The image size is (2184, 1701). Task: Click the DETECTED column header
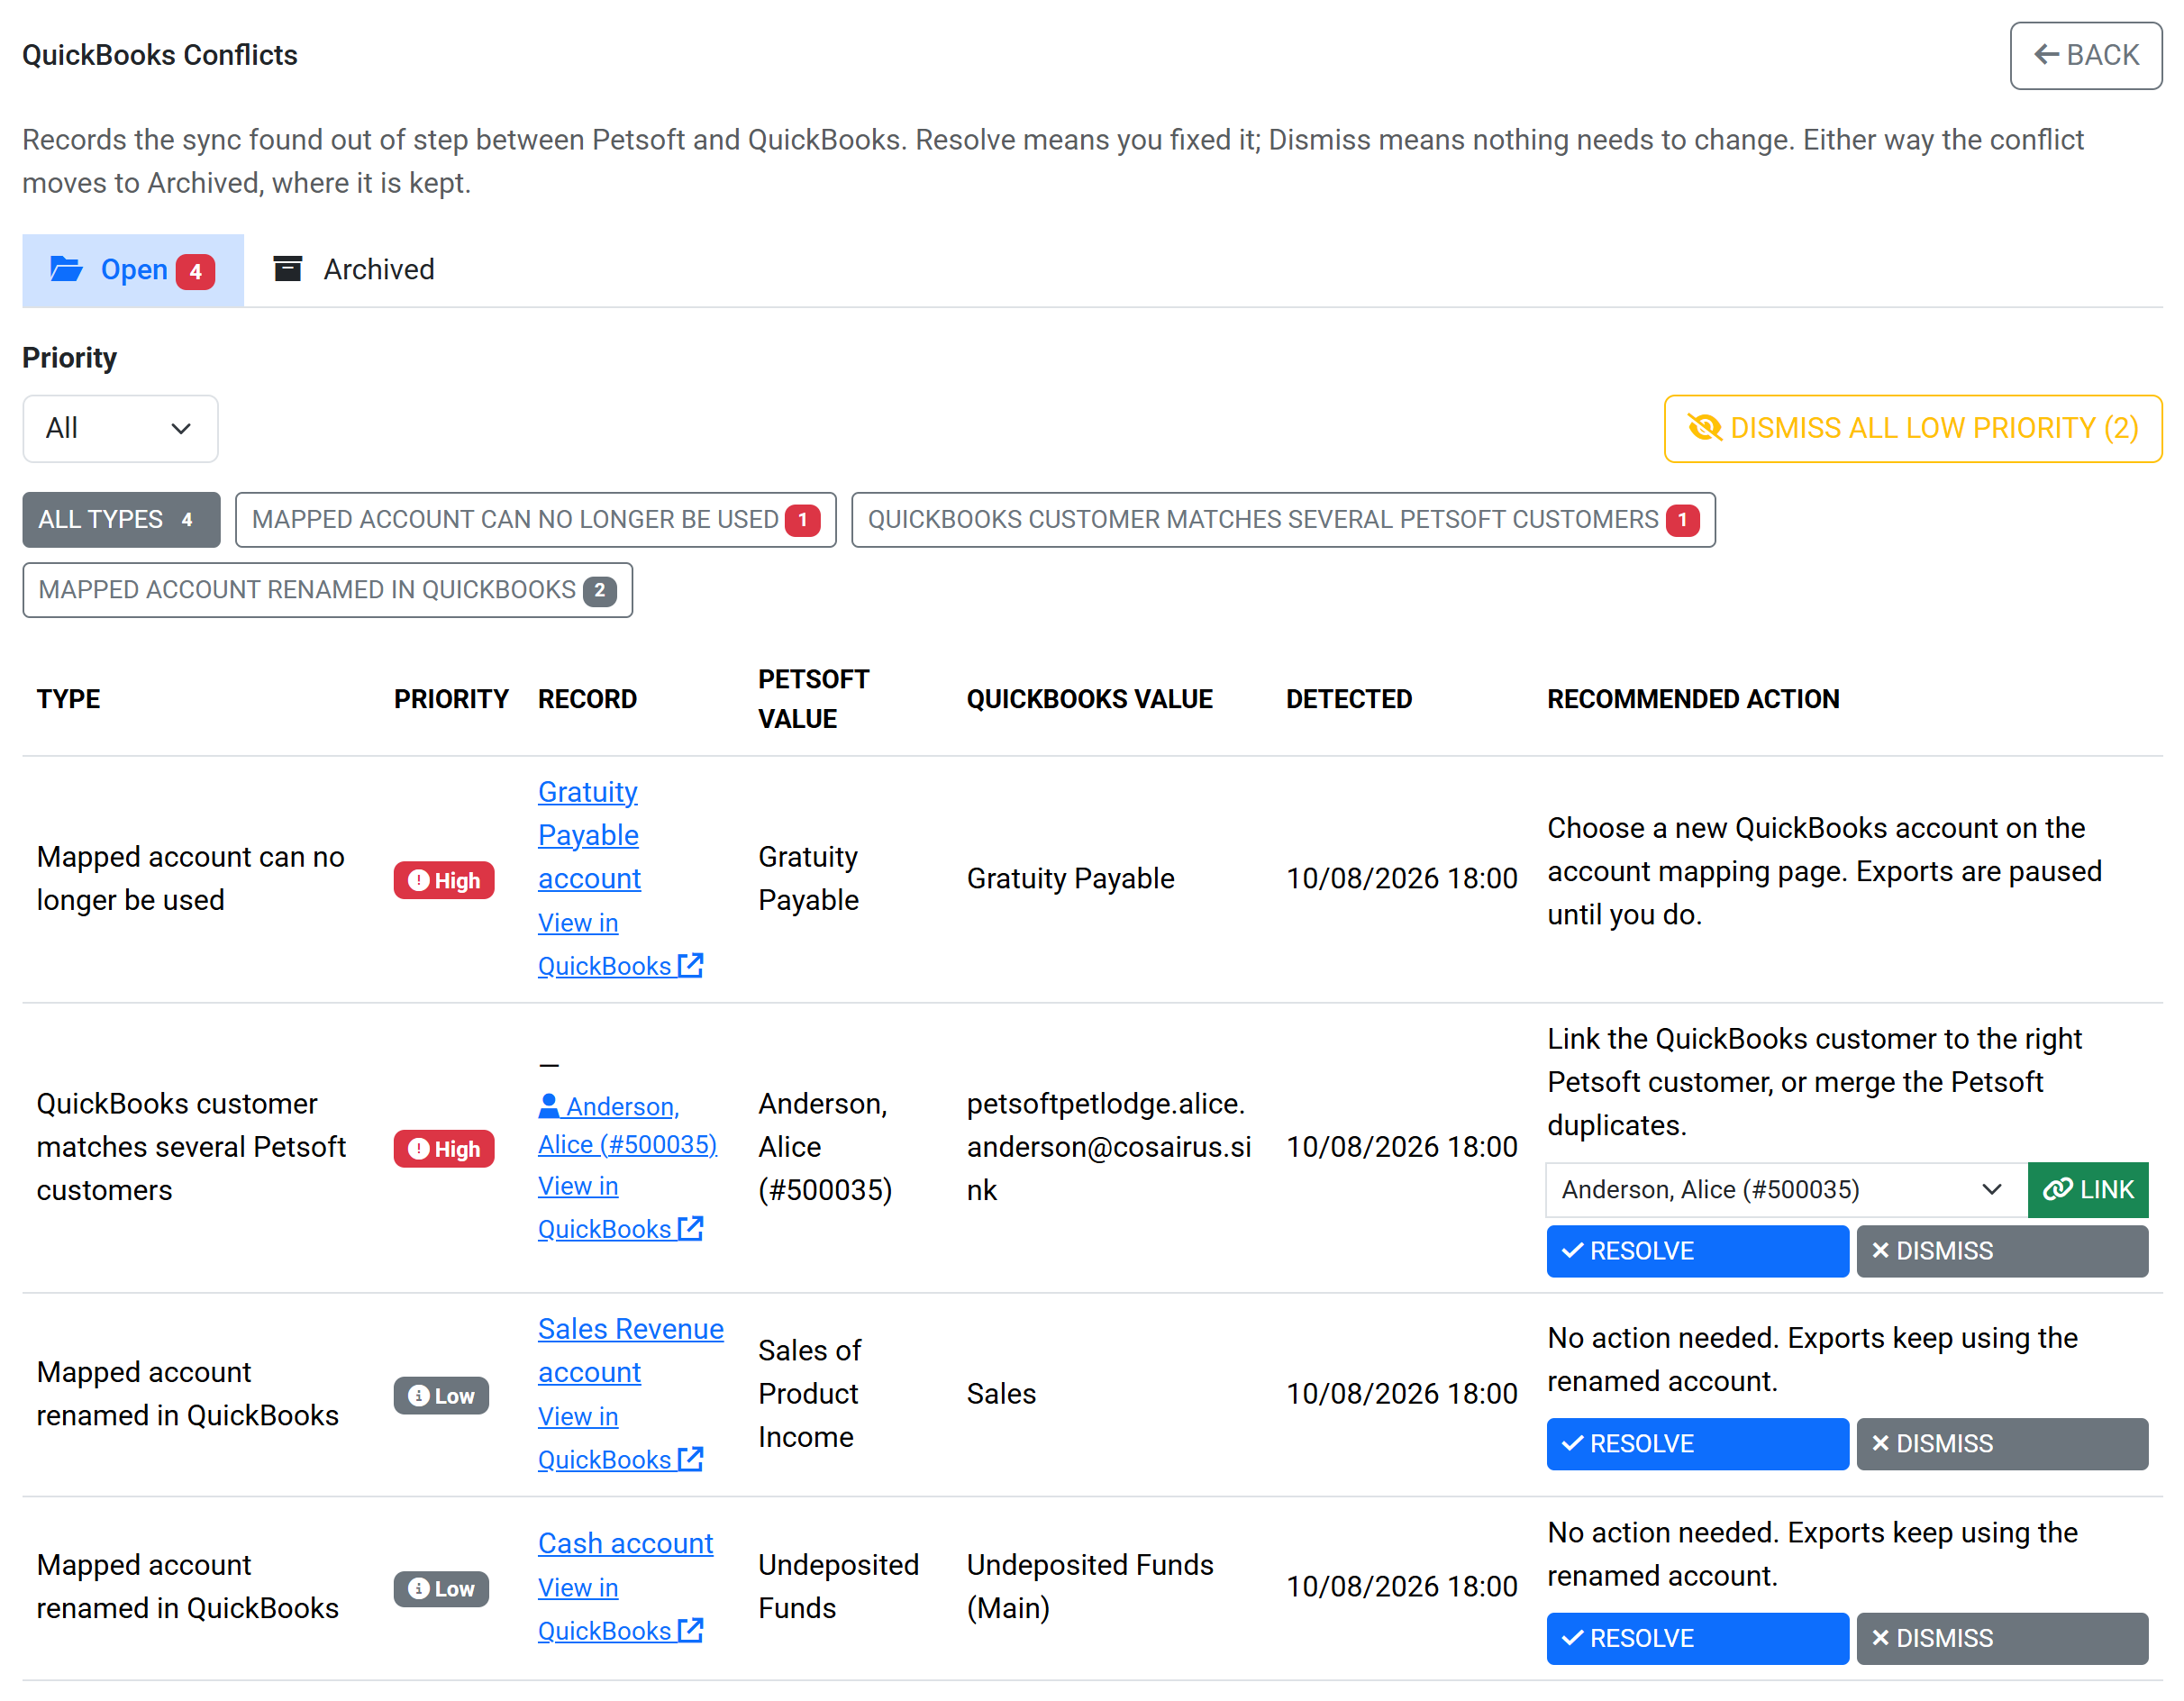[x=1348, y=698]
